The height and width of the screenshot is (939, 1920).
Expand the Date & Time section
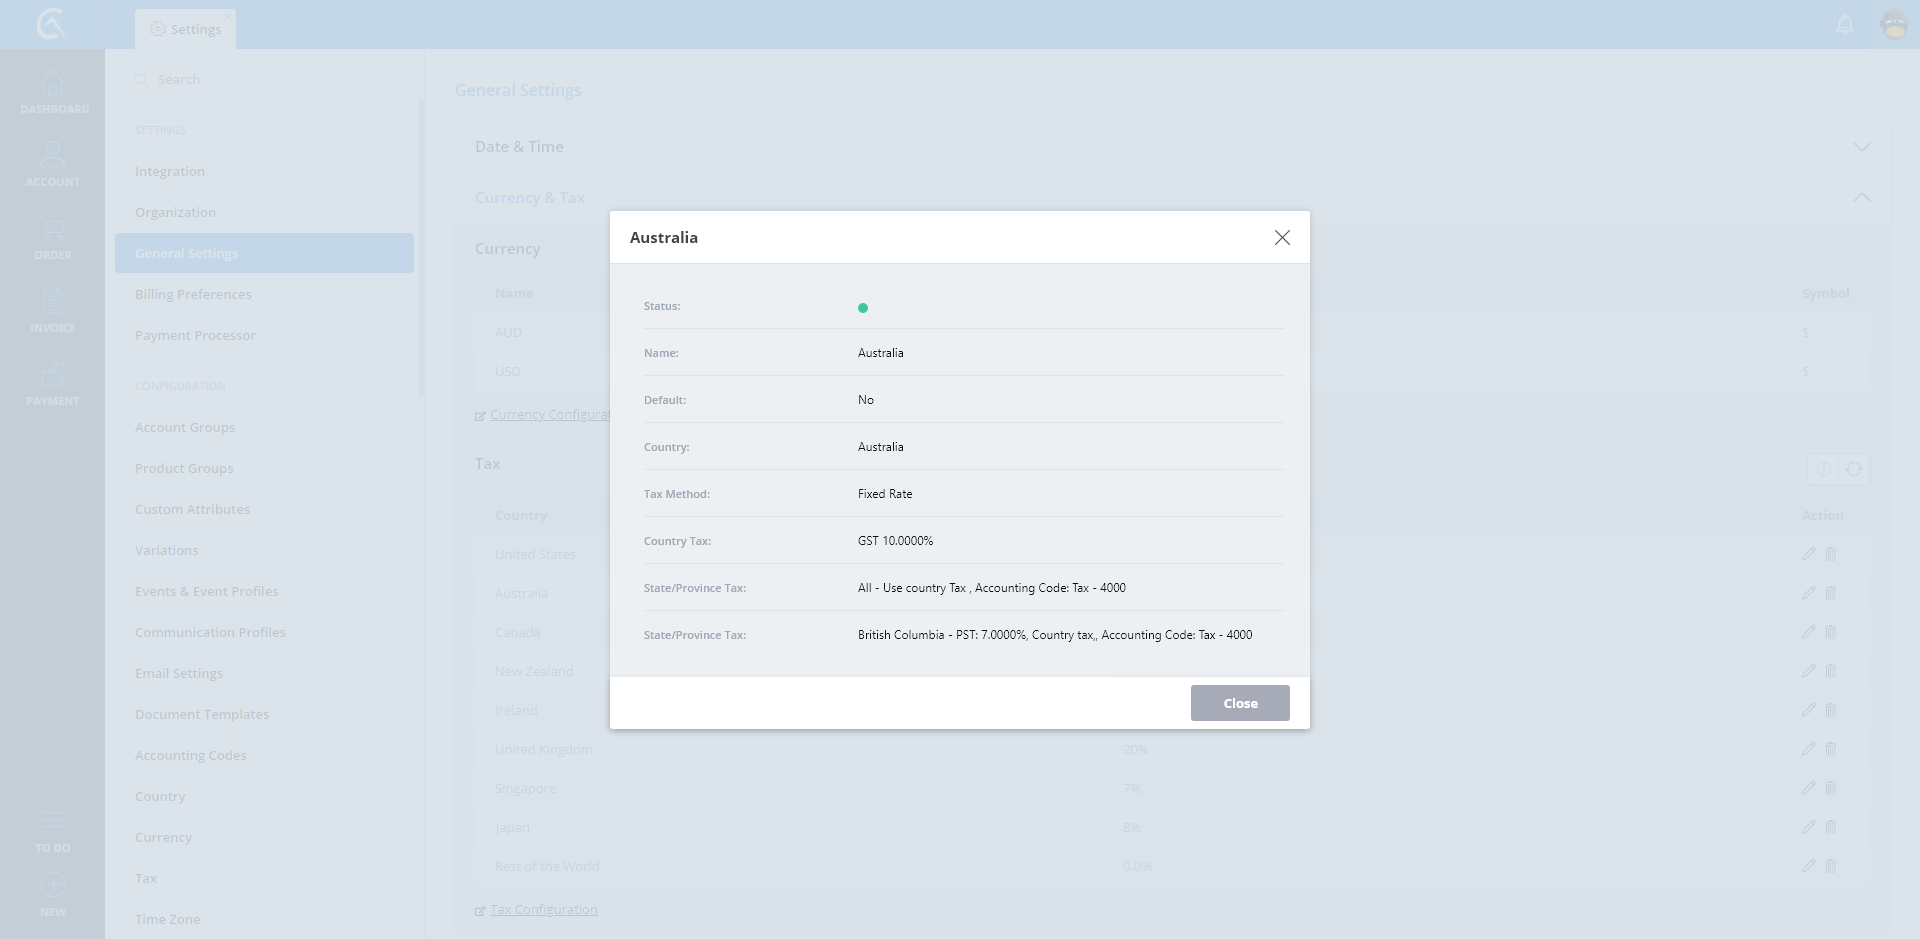tap(1861, 147)
